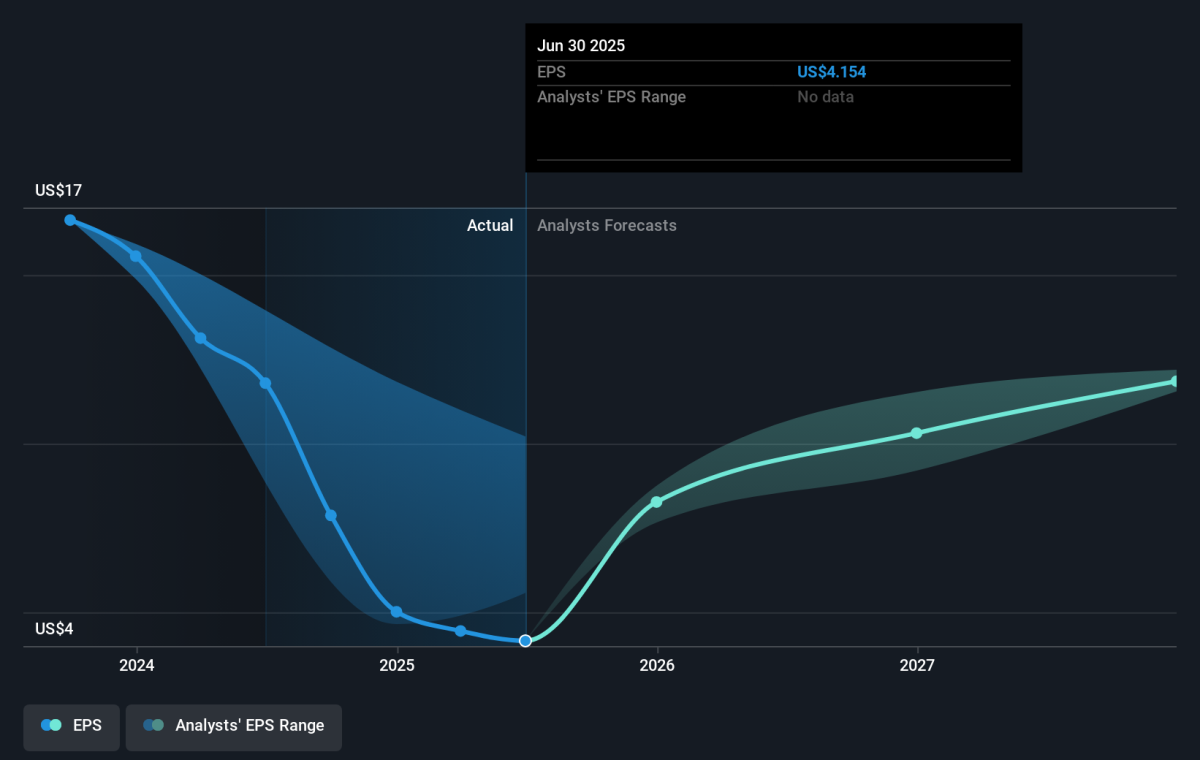The width and height of the screenshot is (1200, 760).
Task: Click the forecast data point at 2027
Action: [x=916, y=433]
